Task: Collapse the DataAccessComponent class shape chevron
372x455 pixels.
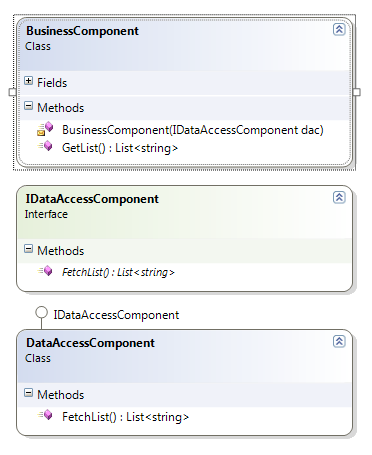Action: click(339, 342)
